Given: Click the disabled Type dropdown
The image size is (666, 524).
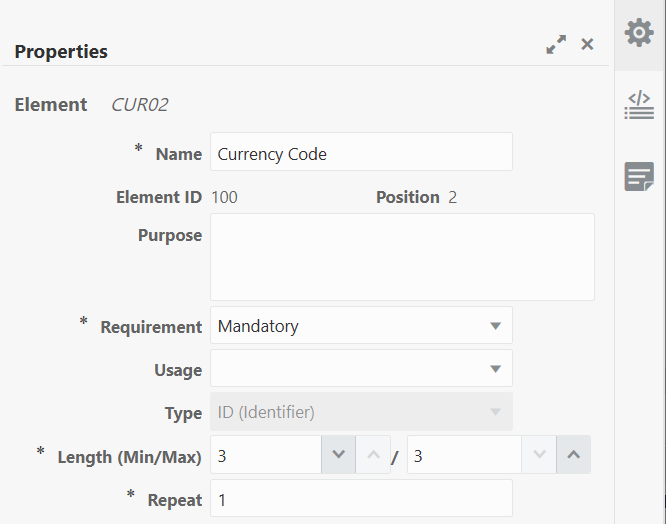Looking at the screenshot, I should coord(361,412).
